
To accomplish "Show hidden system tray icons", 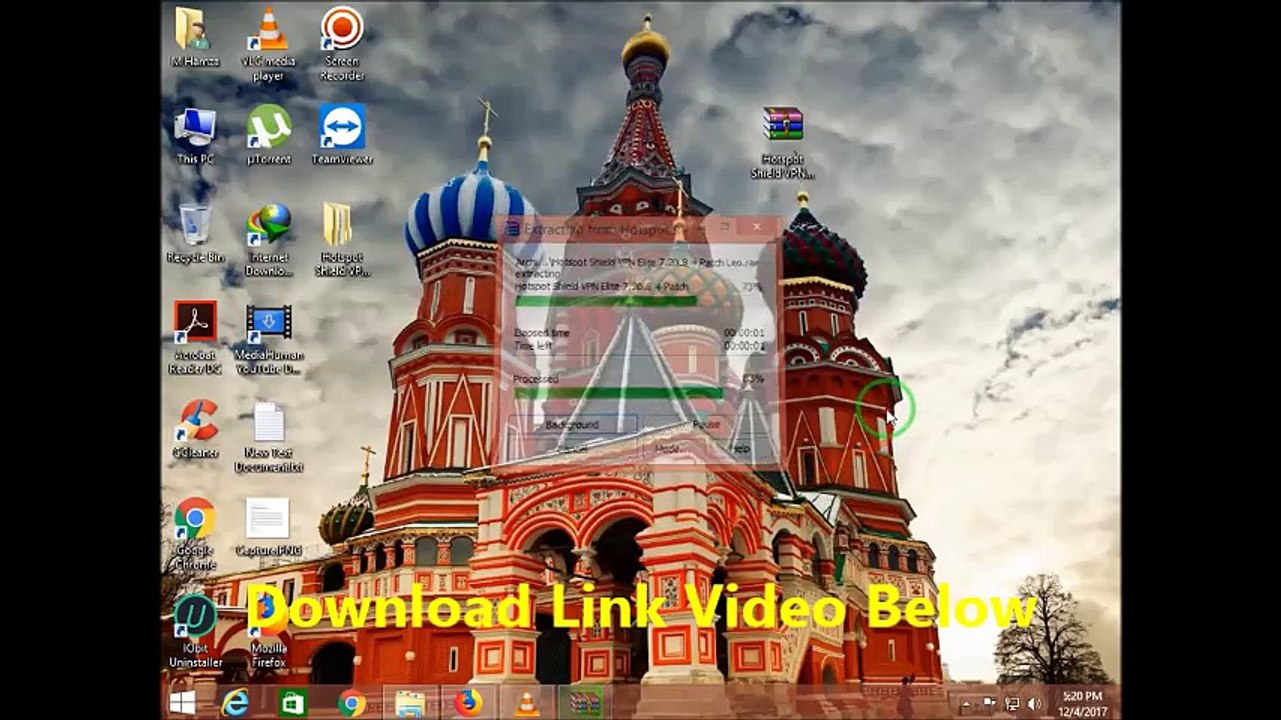I will click(968, 704).
